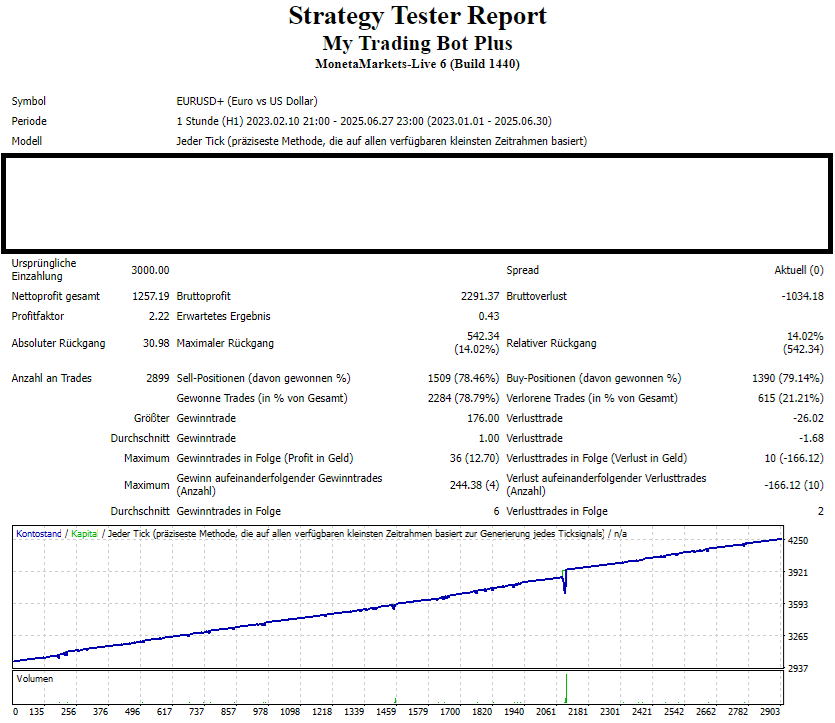The height and width of the screenshot is (723, 835).
Task: Click the Symbol label
Action: pos(29,101)
